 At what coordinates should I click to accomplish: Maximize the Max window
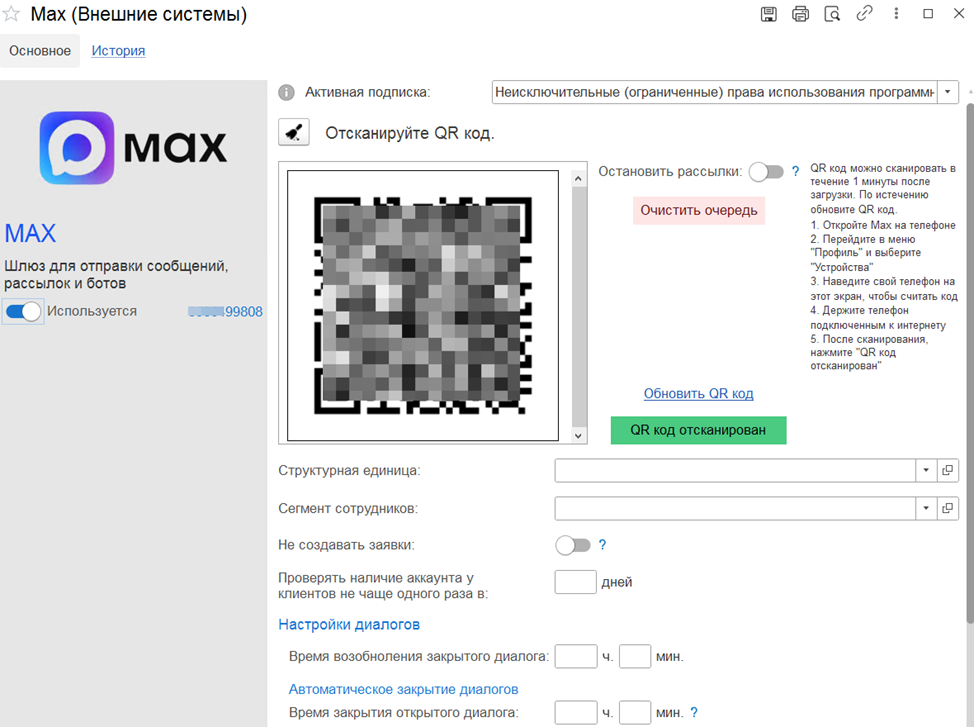coord(928,14)
